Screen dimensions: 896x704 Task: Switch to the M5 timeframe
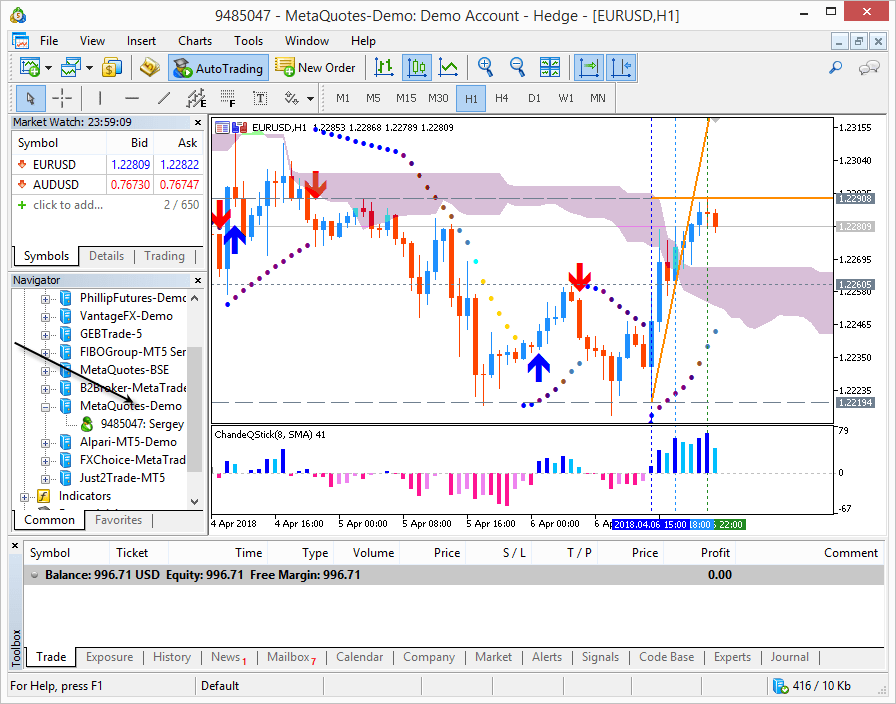[x=373, y=98]
